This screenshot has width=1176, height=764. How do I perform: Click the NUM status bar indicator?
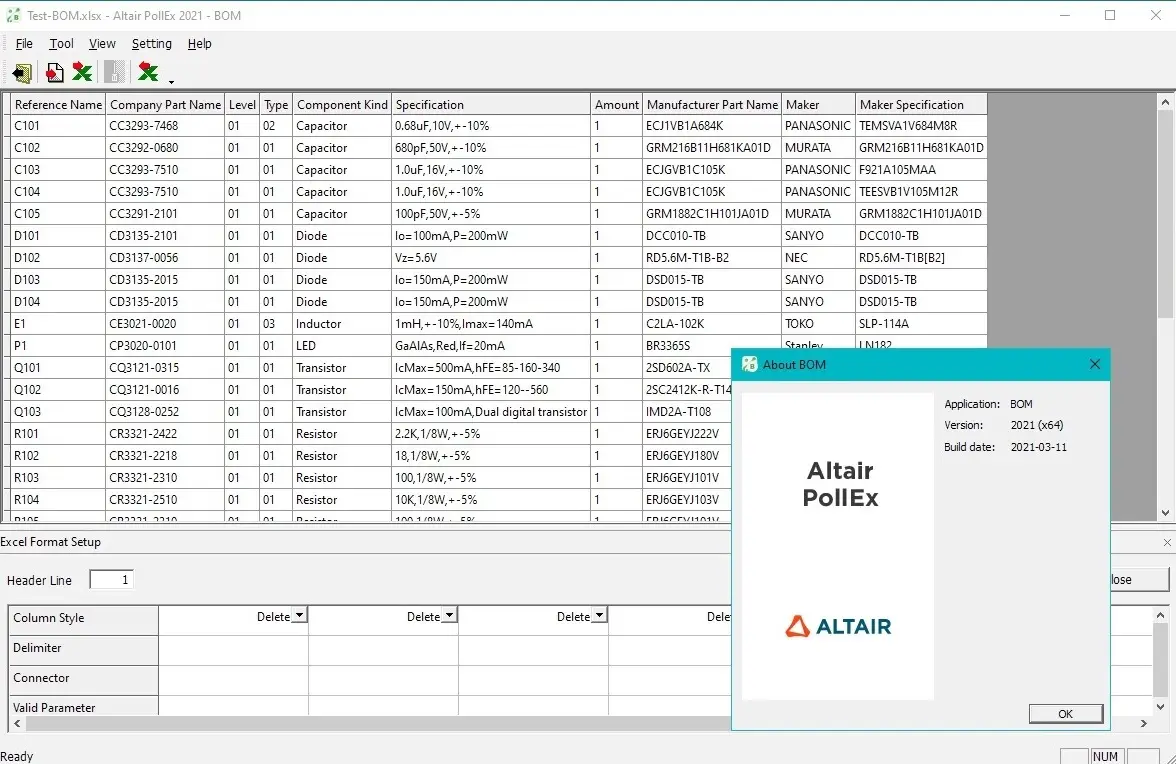coord(1106,756)
